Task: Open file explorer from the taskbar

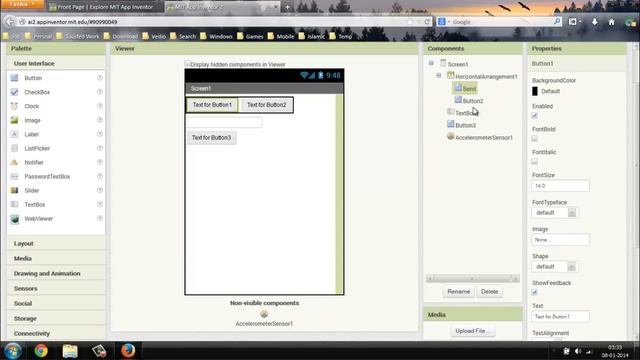Action: (x=70, y=351)
